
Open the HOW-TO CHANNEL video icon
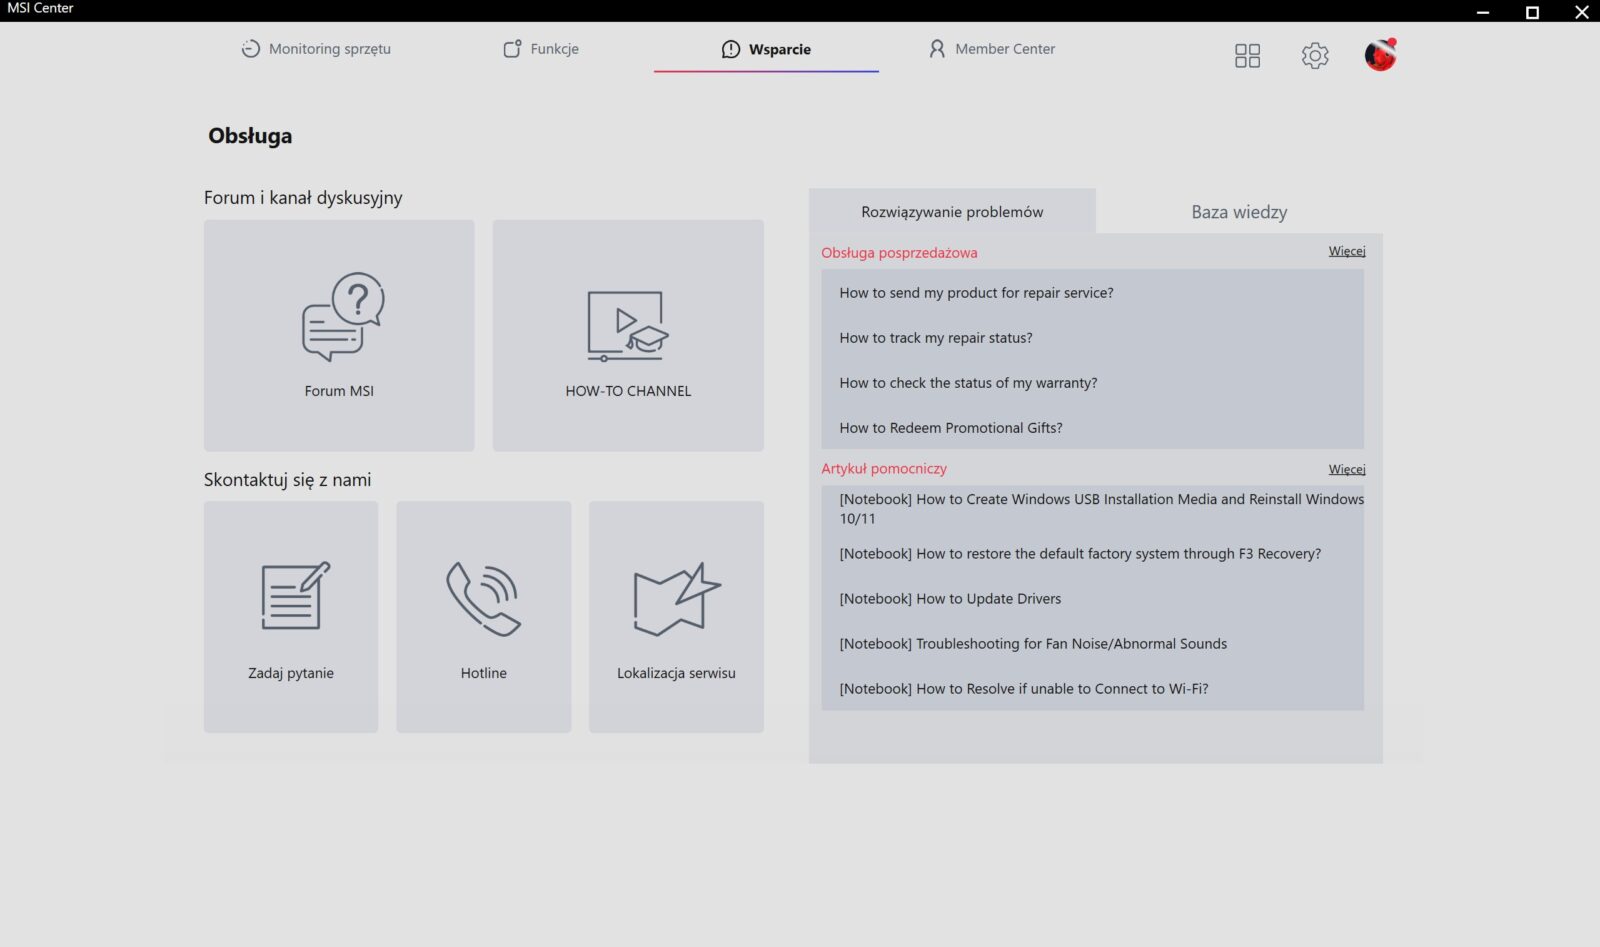click(627, 326)
